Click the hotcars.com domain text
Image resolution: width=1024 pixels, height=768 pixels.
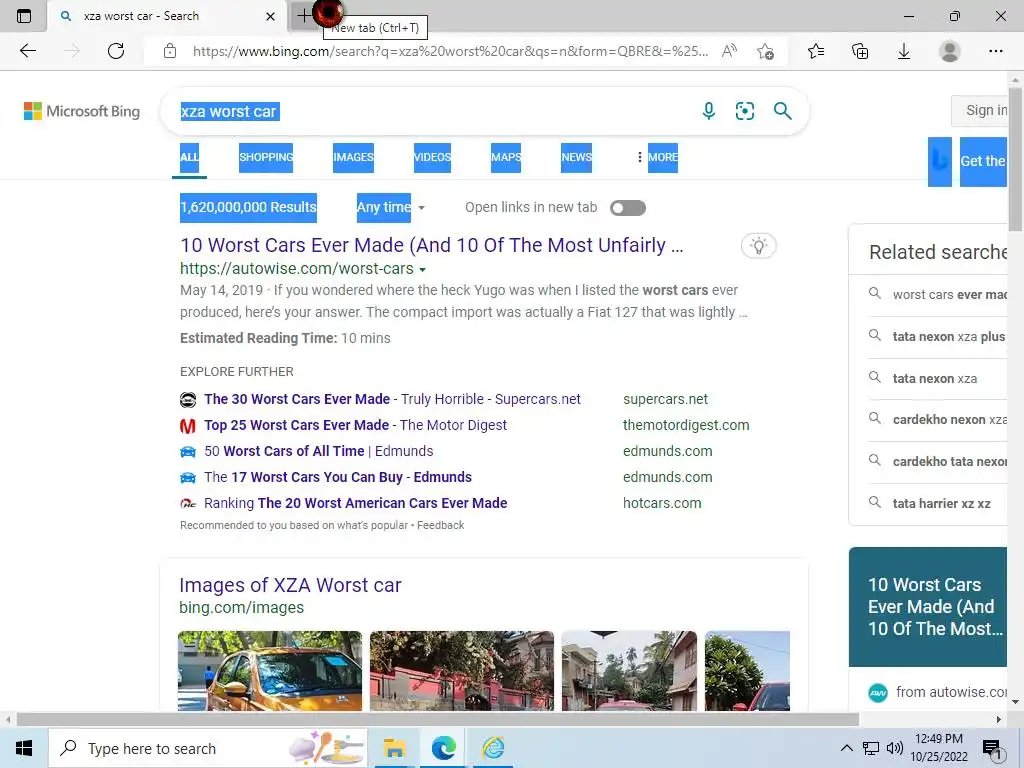(x=662, y=504)
